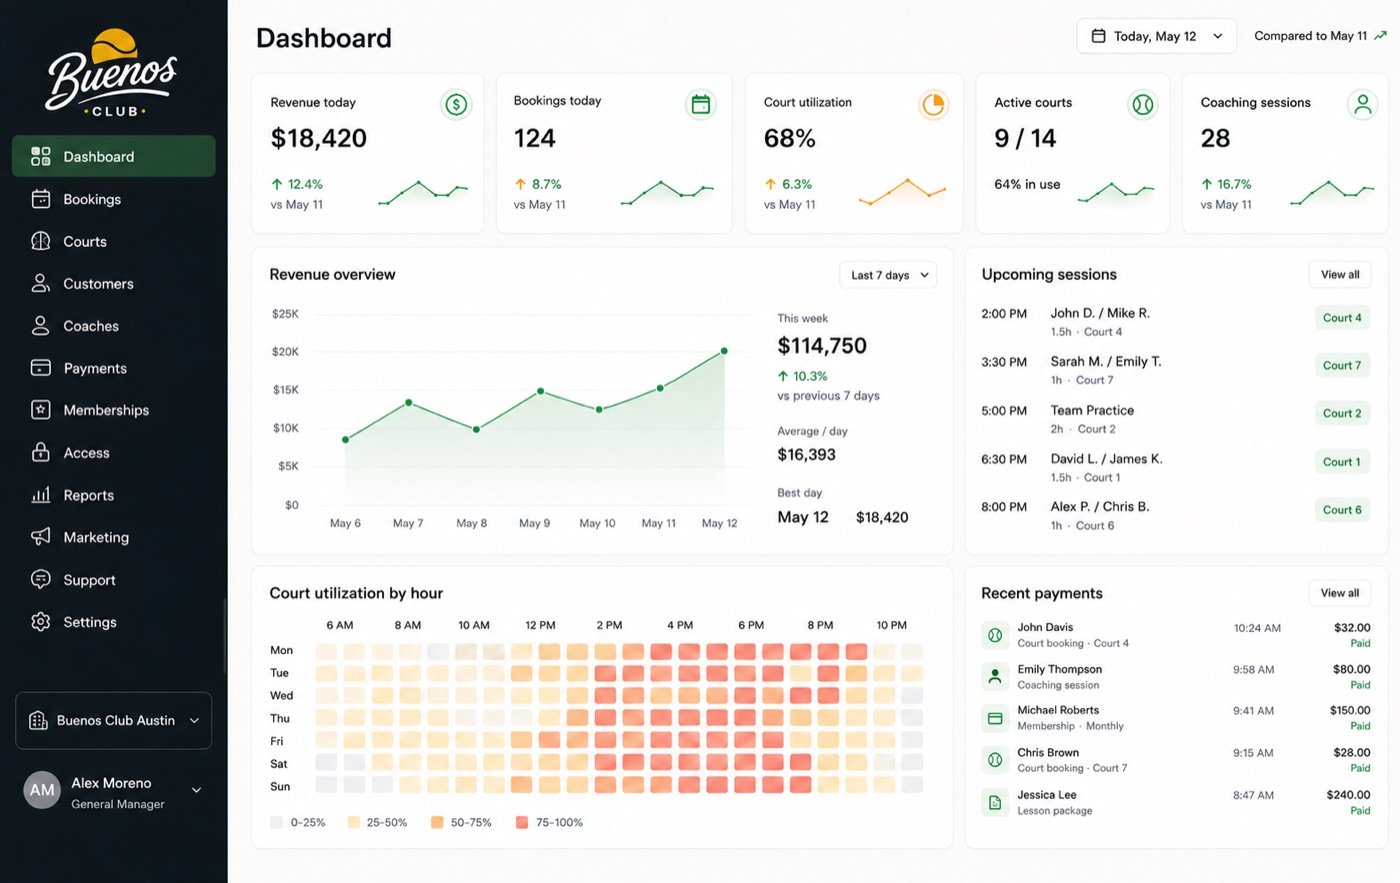Image resolution: width=1400 pixels, height=883 pixels.
Task: Click the dollar icon on Revenue today card
Action: pos(456,104)
